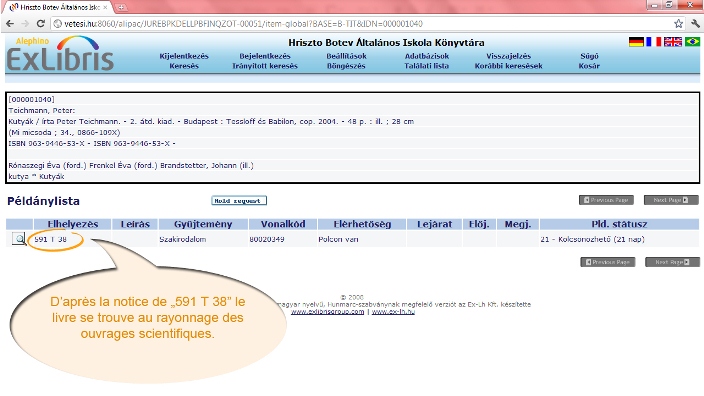Open browser wrench settings menu
This screenshot has width=704, height=396.
tap(695, 24)
